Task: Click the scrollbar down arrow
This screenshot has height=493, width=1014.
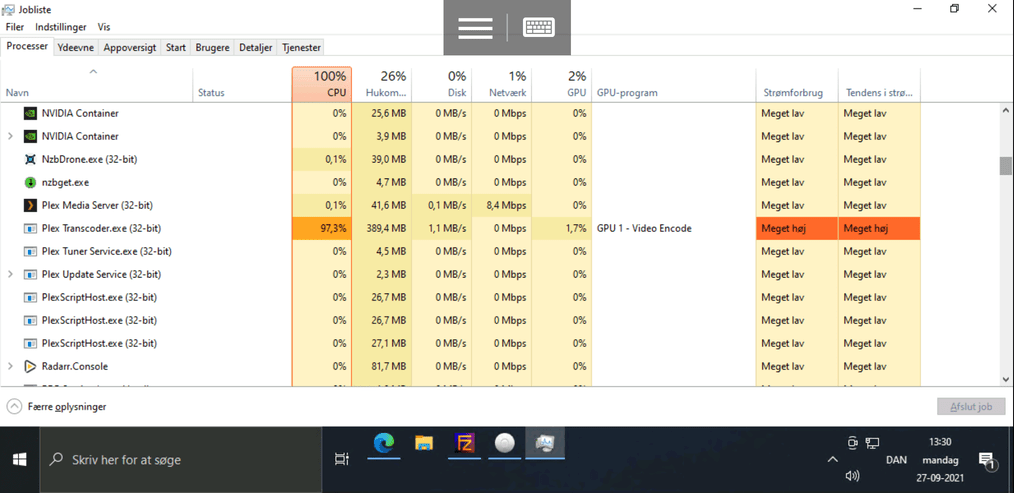Action: 1006,379
